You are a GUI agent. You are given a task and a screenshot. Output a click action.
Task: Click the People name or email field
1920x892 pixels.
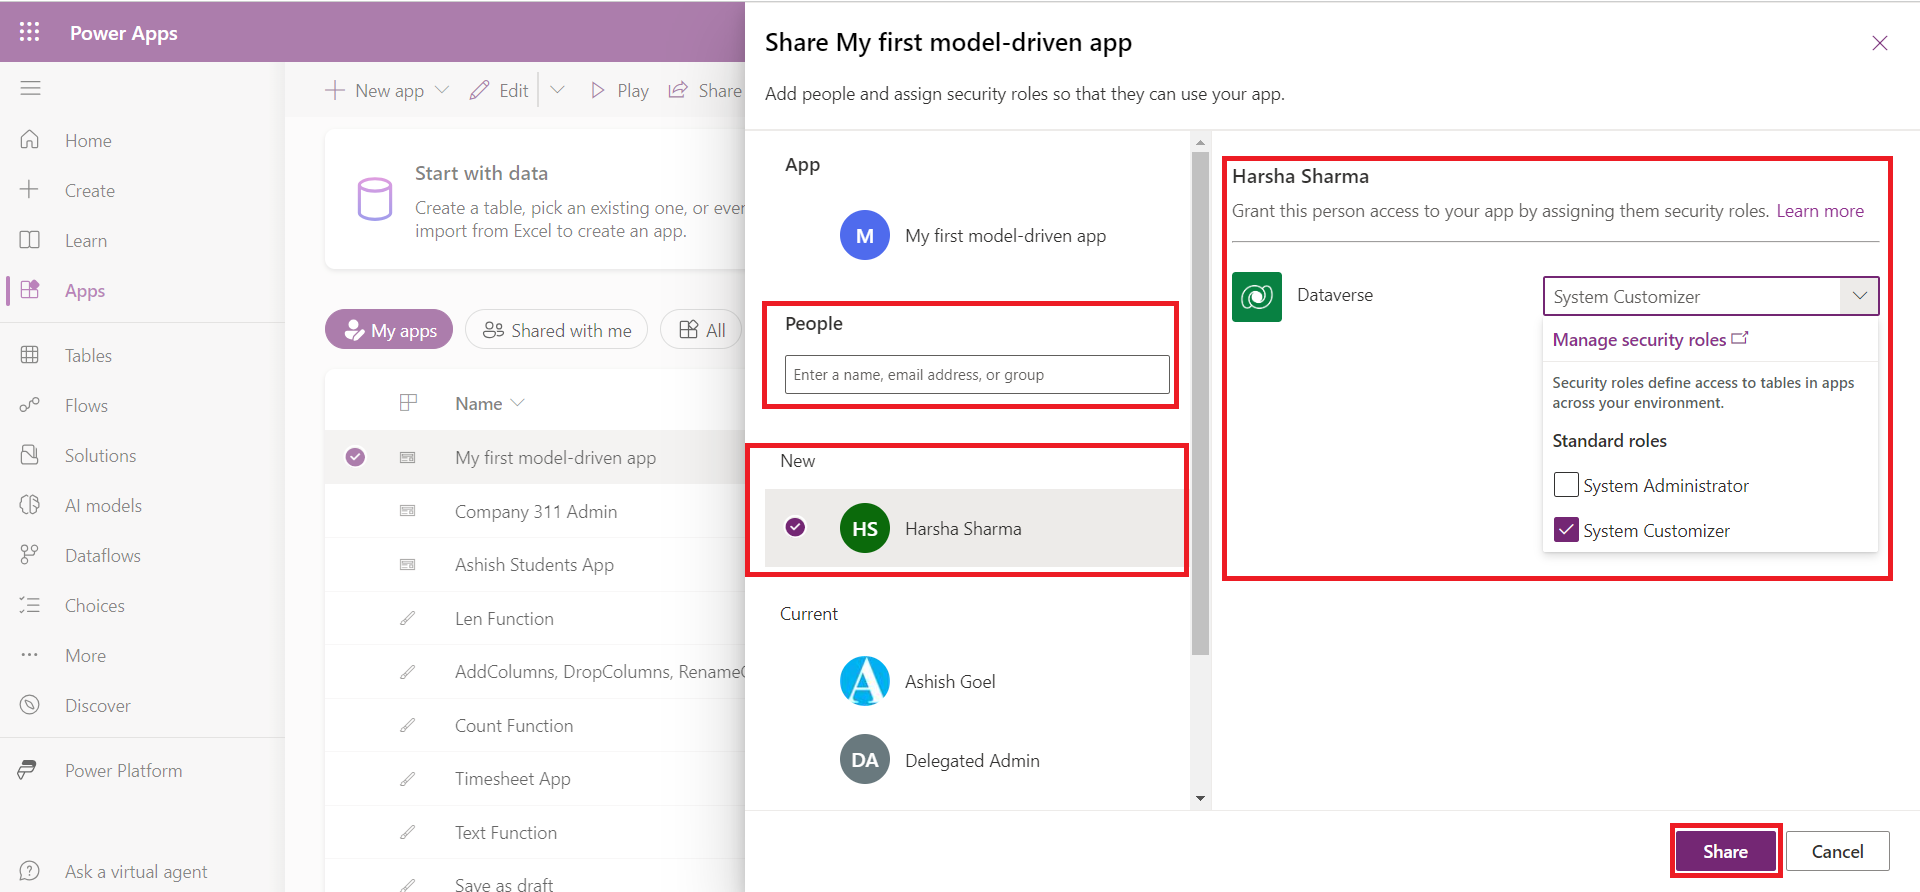coord(976,375)
